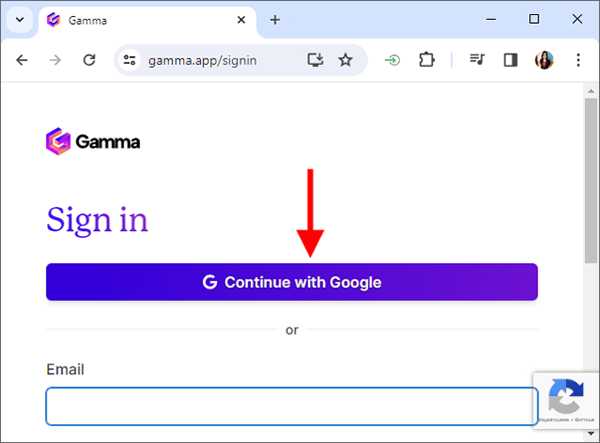Select the Gamma browser tab

(147, 20)
